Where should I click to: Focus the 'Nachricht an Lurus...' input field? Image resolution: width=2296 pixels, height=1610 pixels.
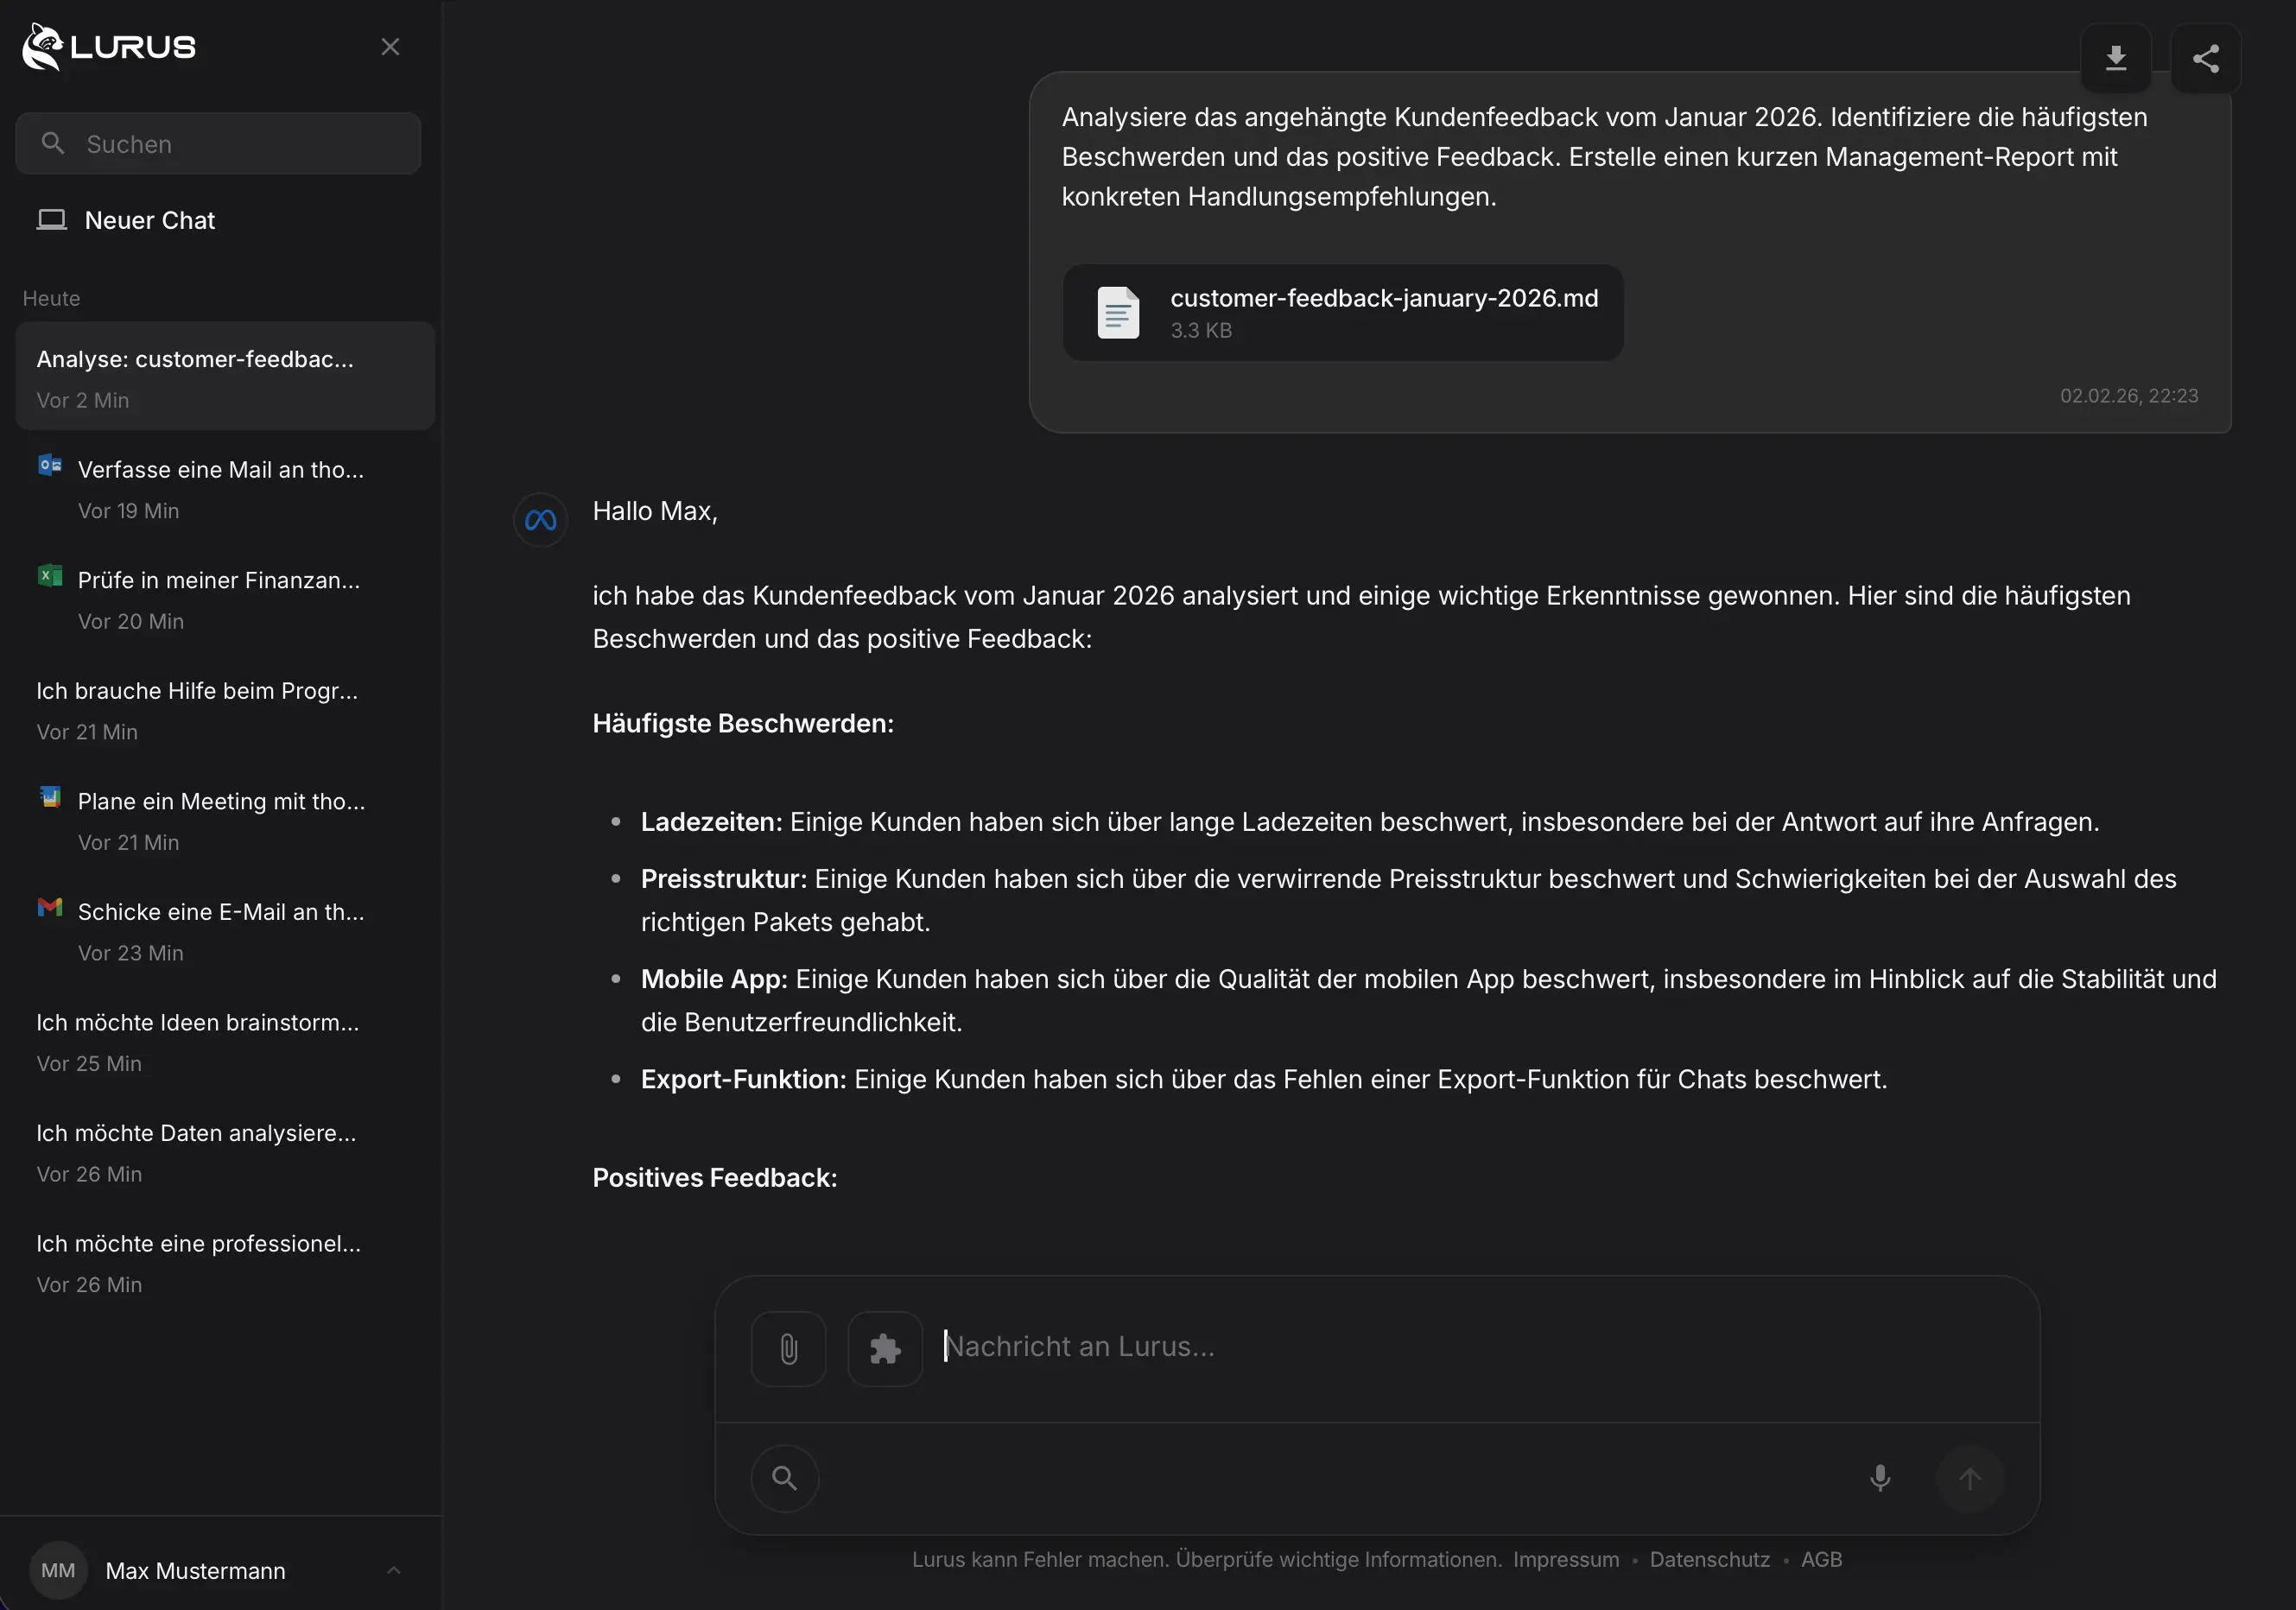pos(1400,1347)
